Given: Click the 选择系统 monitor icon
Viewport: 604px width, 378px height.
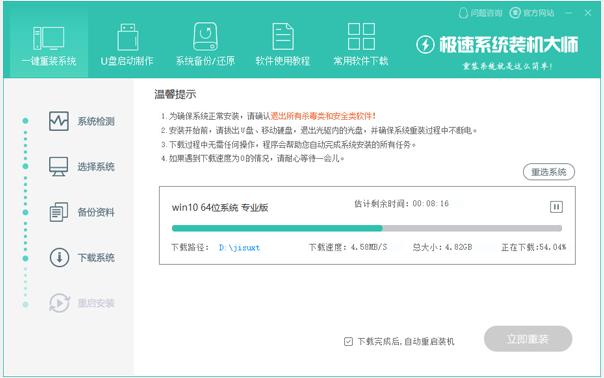Looking at the screenshot, I should coord(59,166).
